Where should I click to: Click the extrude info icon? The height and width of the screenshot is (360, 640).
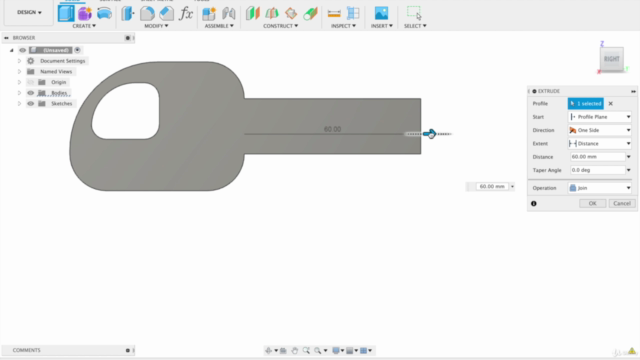(x=534, y=203)
